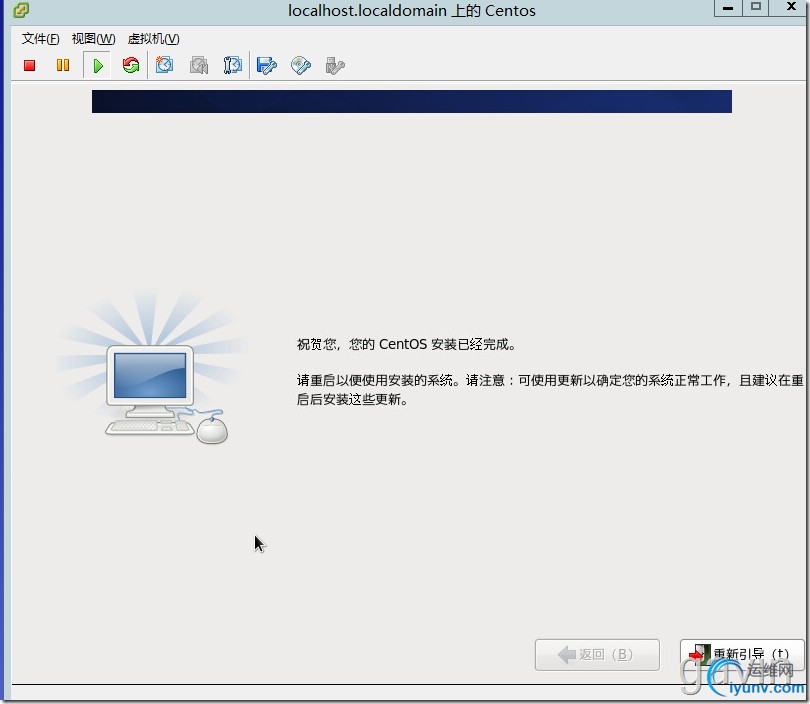The width and height of the screenshot is (810, 704).
Task: Take a snapshot with the clock icon
Action: pyautogui.click(x=164, y=65)
